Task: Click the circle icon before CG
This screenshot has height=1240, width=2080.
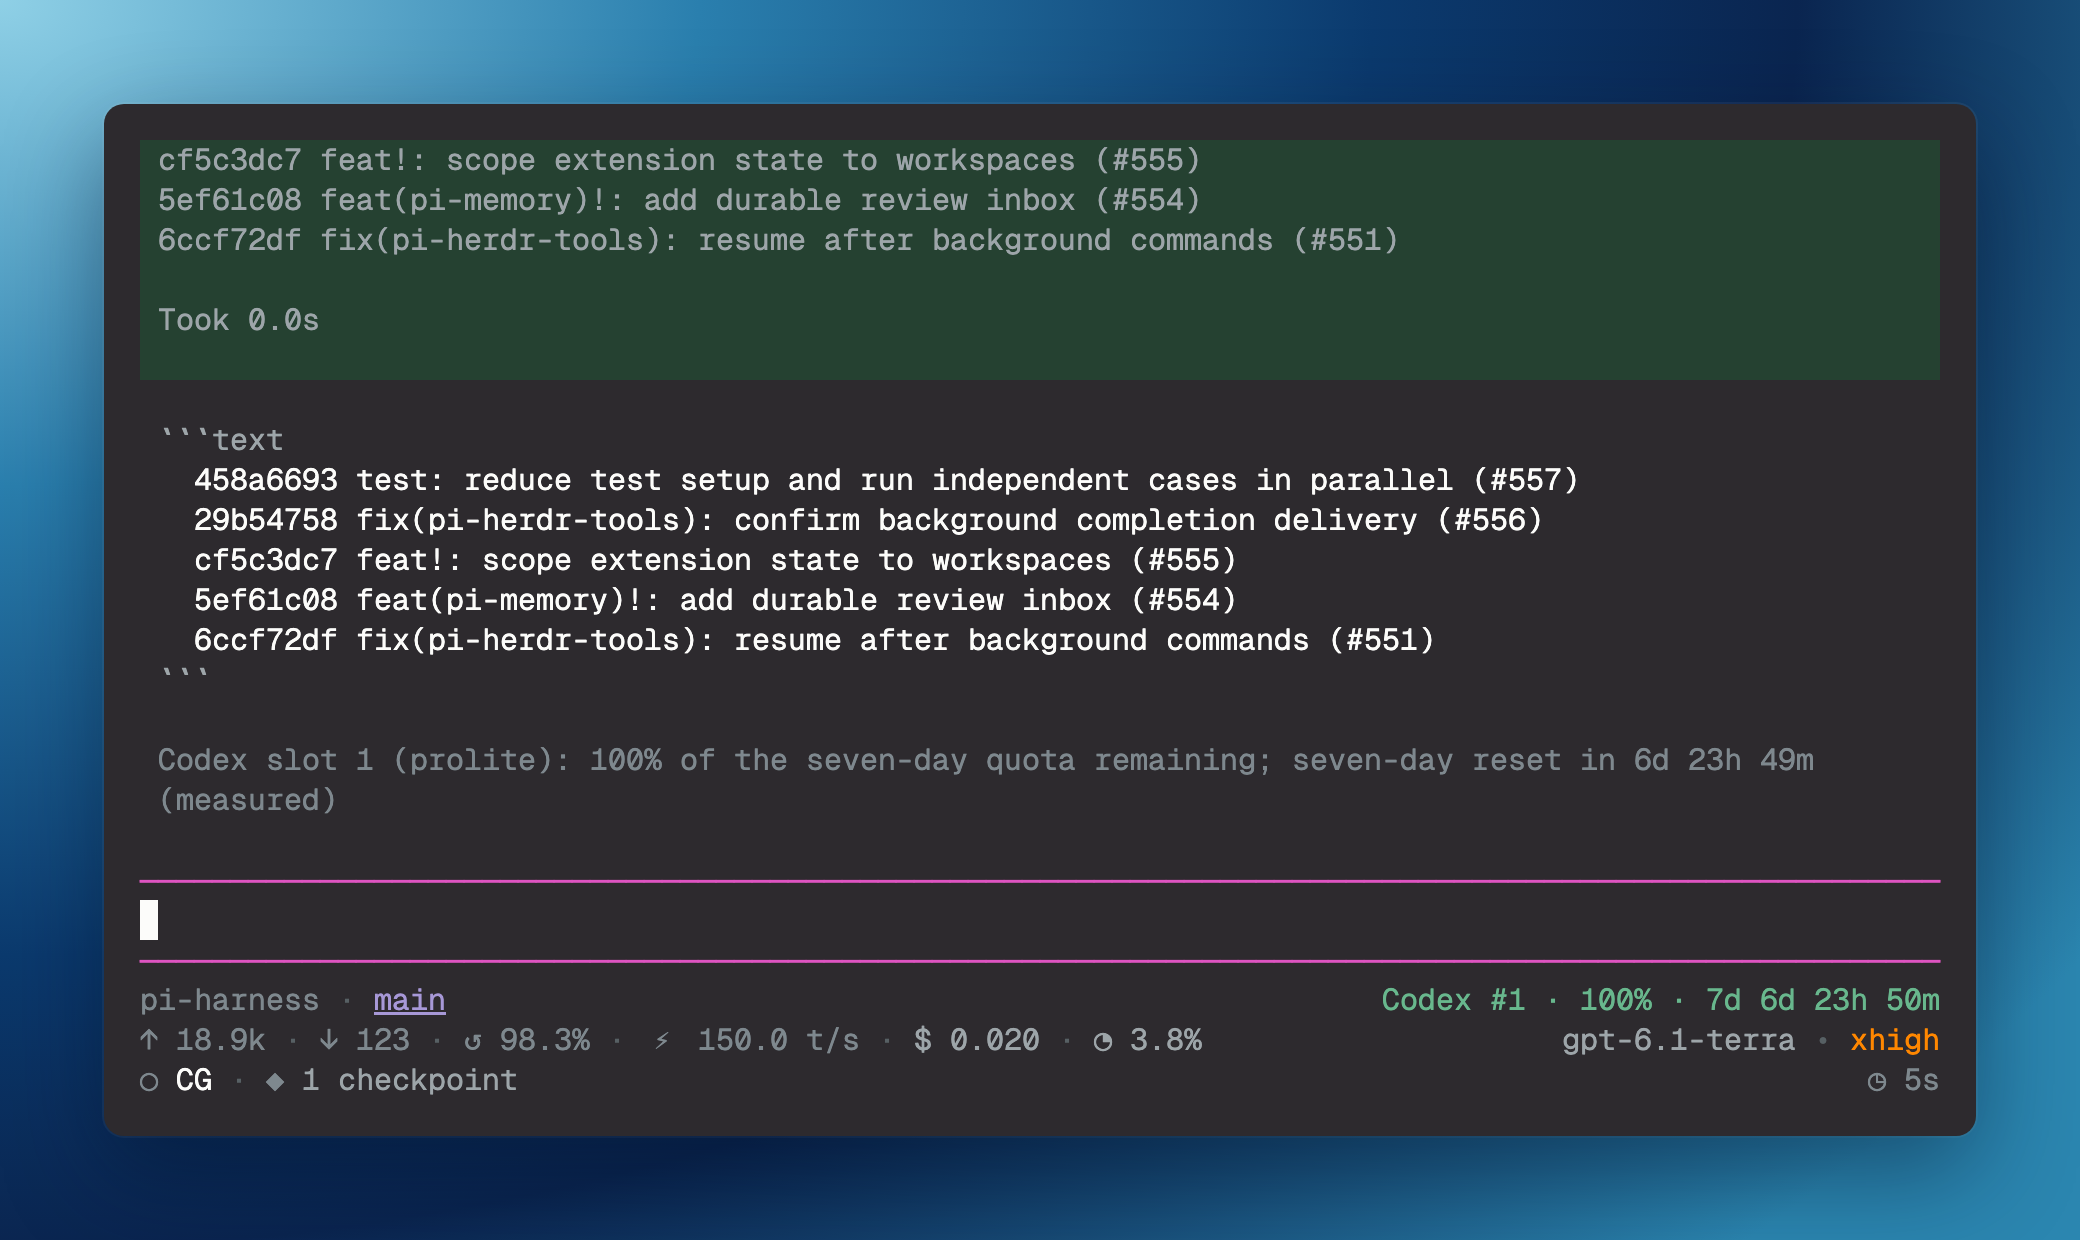Action: (x=149, y=1081)
